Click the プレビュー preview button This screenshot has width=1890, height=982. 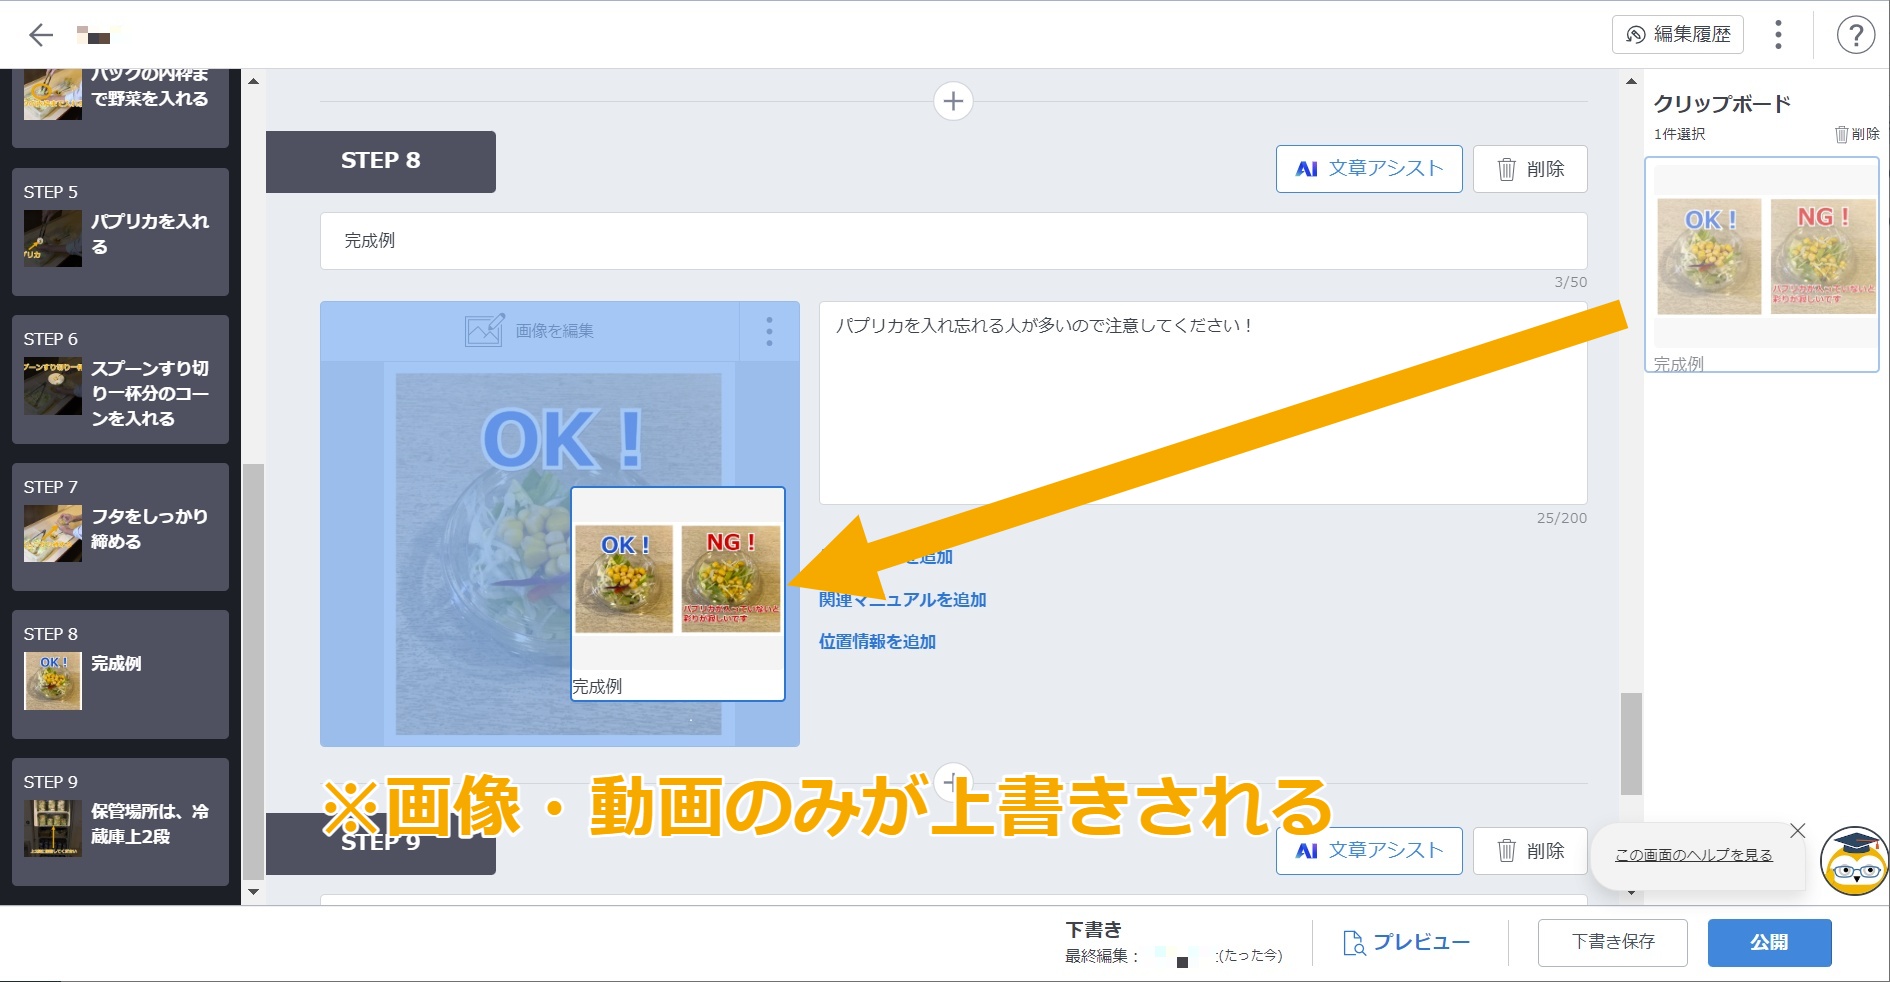[x=1406, y=942]
